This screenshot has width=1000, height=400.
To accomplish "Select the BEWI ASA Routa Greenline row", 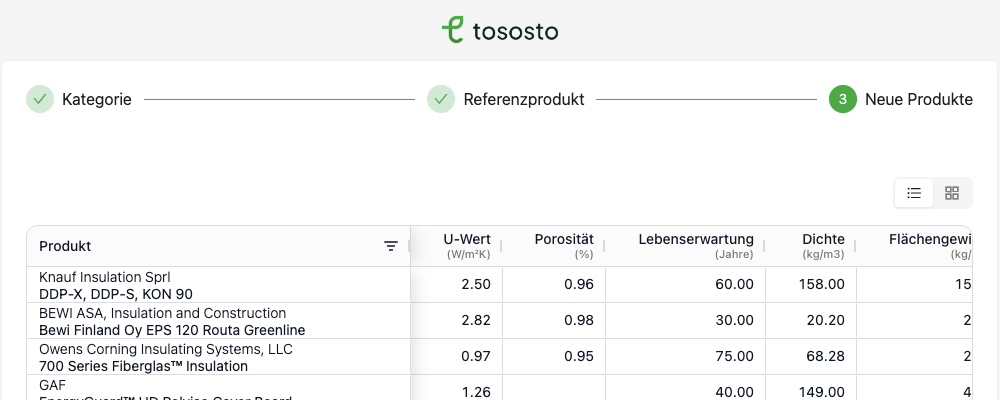I will click(172, 321).
